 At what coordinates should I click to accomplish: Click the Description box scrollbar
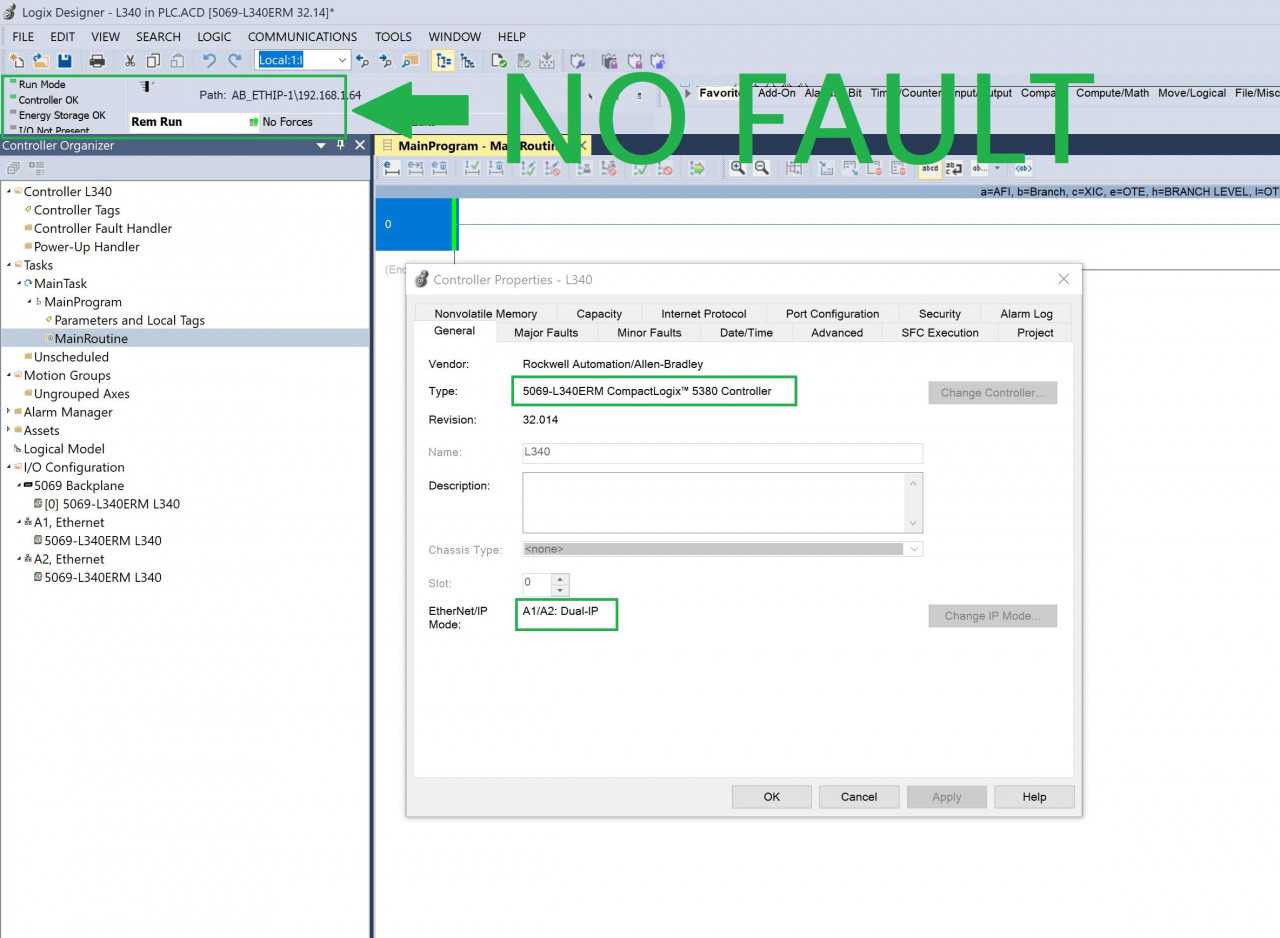(913, 503)
